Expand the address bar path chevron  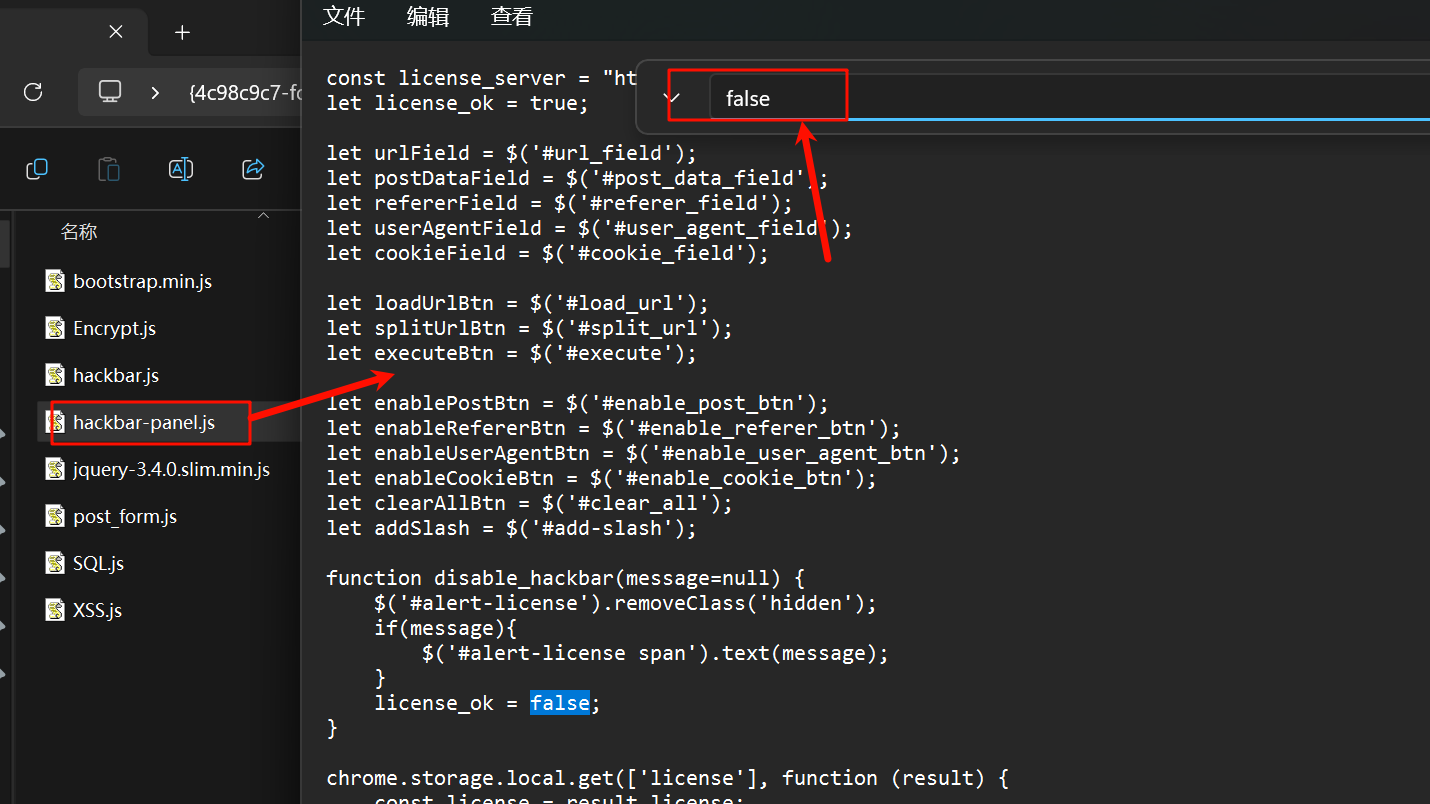click(x=155, y=92)
